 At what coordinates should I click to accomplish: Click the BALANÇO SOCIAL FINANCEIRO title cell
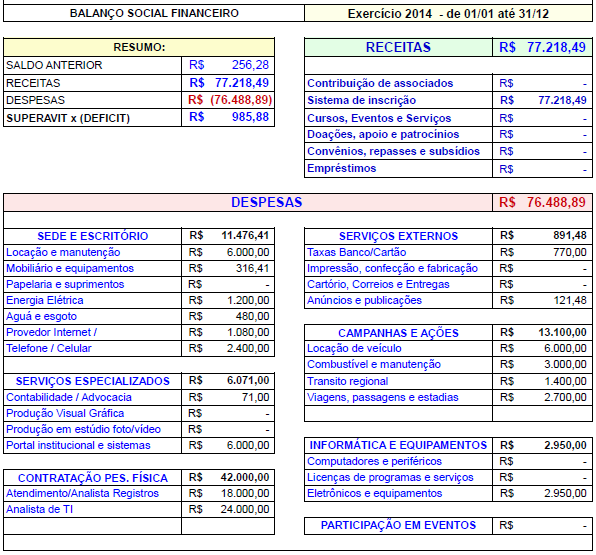click(x=154, y=13)
